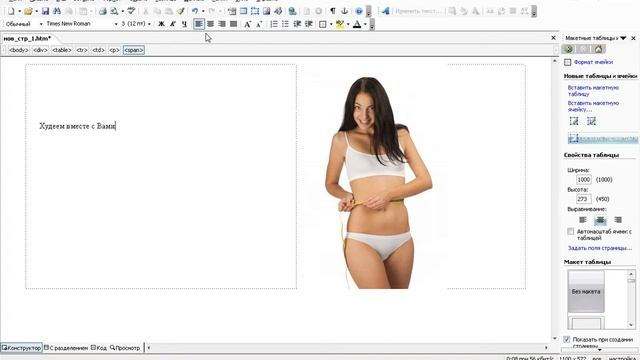
Task: Save the page with floppy icon
Action: (45, 11)
